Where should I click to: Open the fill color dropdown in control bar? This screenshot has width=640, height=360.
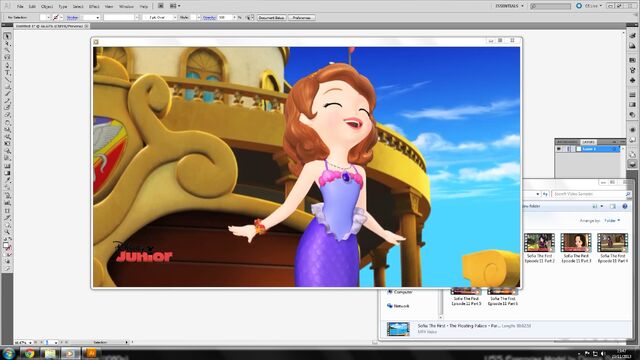point(48,18)
